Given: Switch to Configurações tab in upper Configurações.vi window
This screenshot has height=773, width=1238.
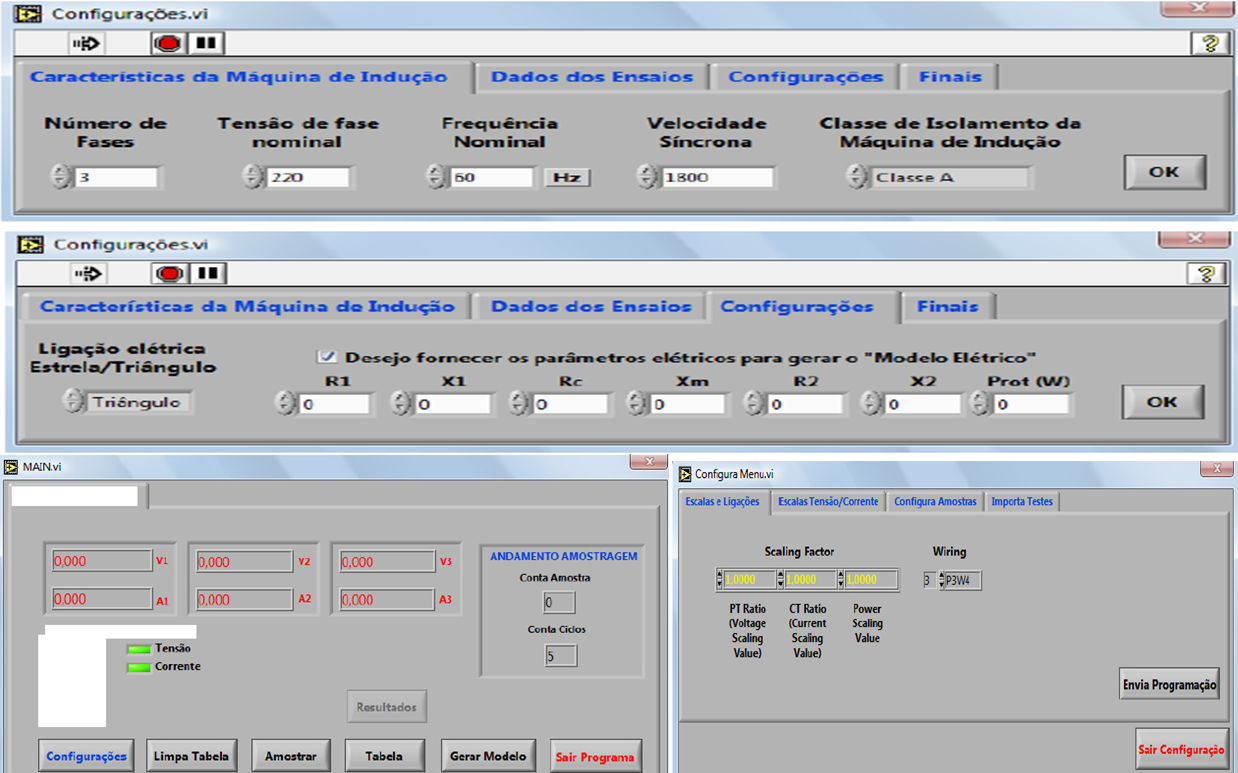Looking at the screenshot, I should tap(805, 77).
